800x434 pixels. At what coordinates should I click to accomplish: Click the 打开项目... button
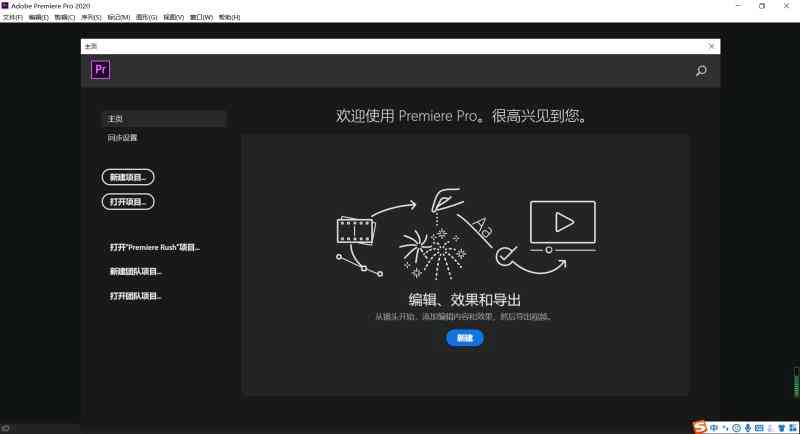tap(128, 201)
